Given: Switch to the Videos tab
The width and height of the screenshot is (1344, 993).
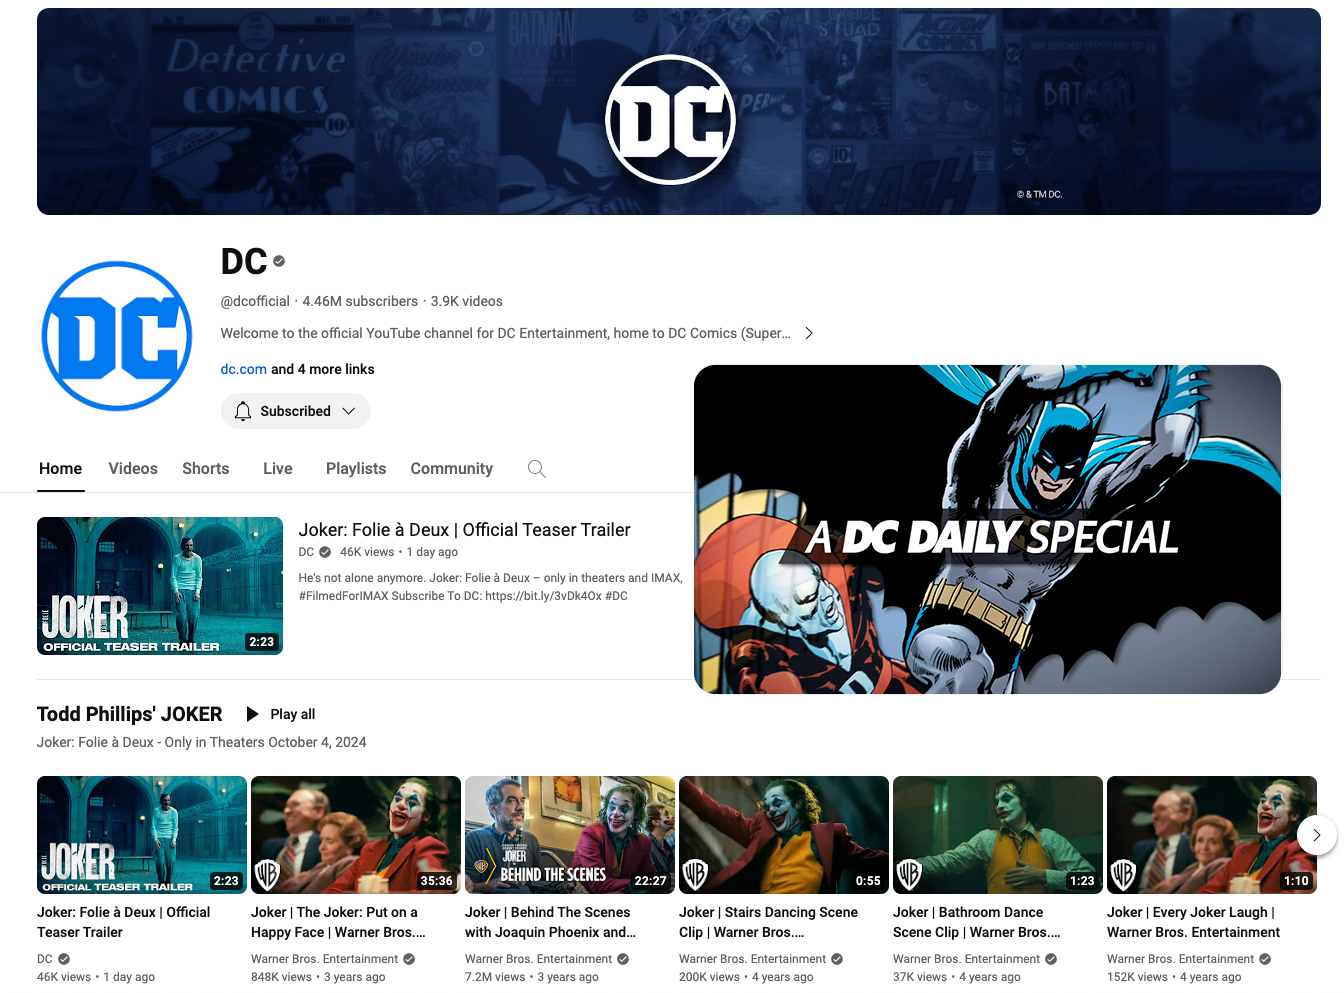Looking at the screenshot, I should tap(133, 468).
